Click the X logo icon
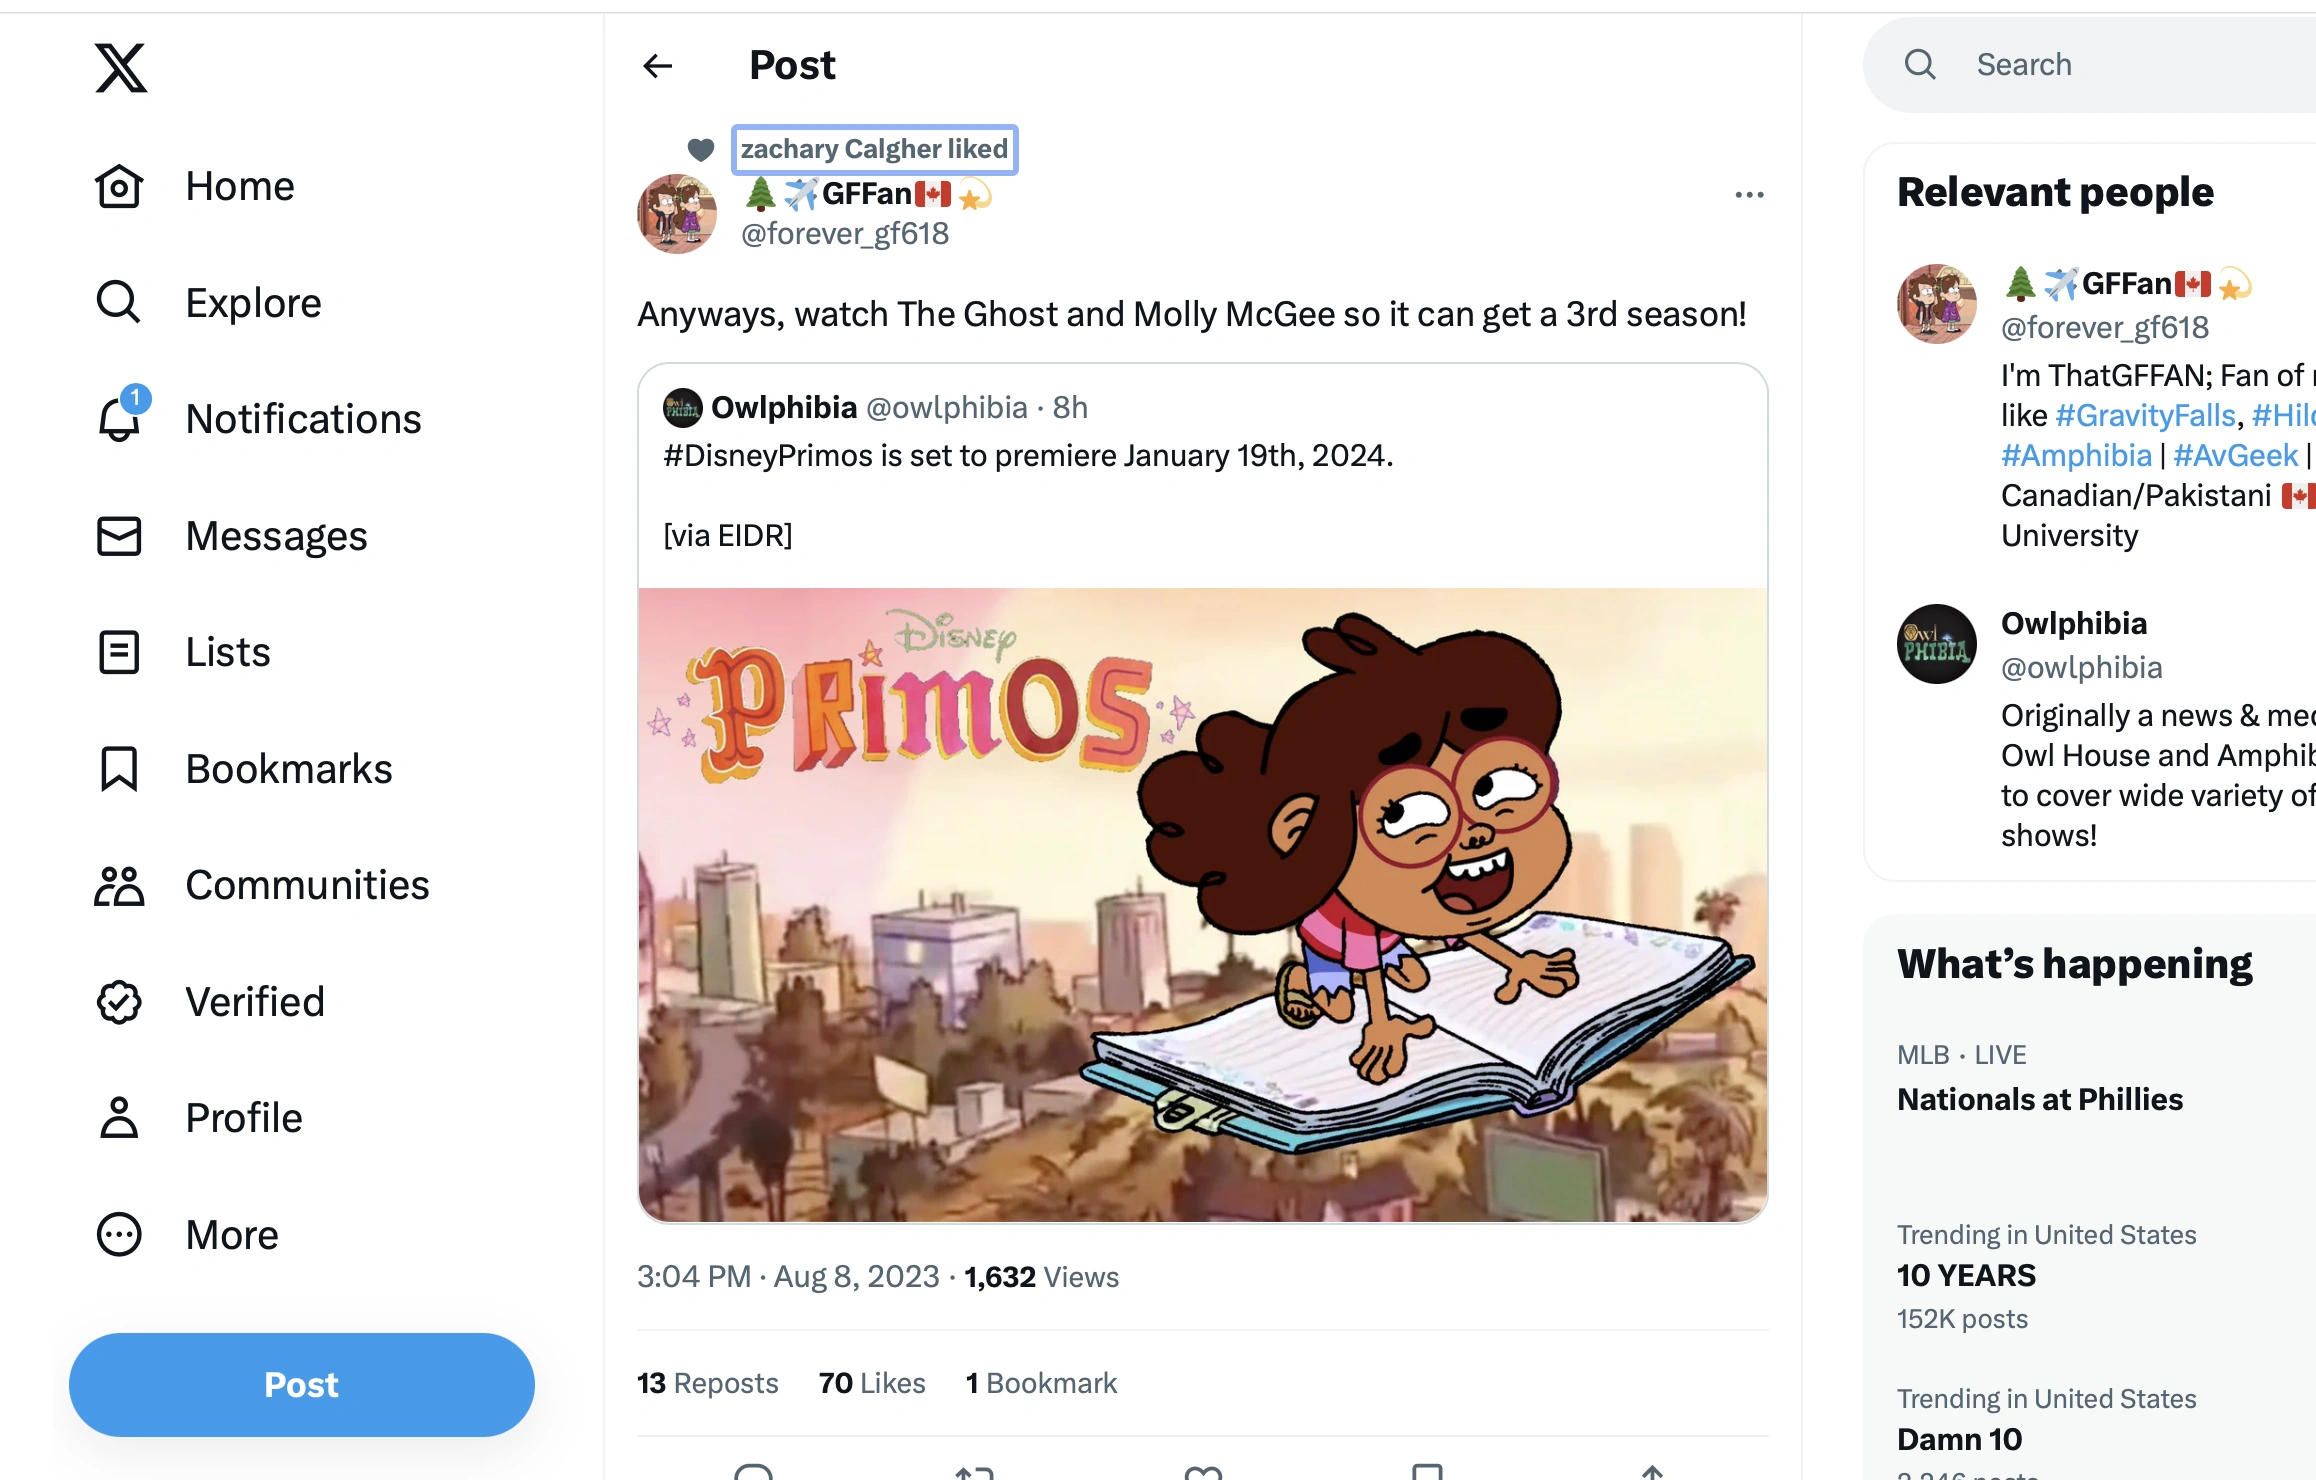The image size is (2316, 1480). [x=119, y=69]
